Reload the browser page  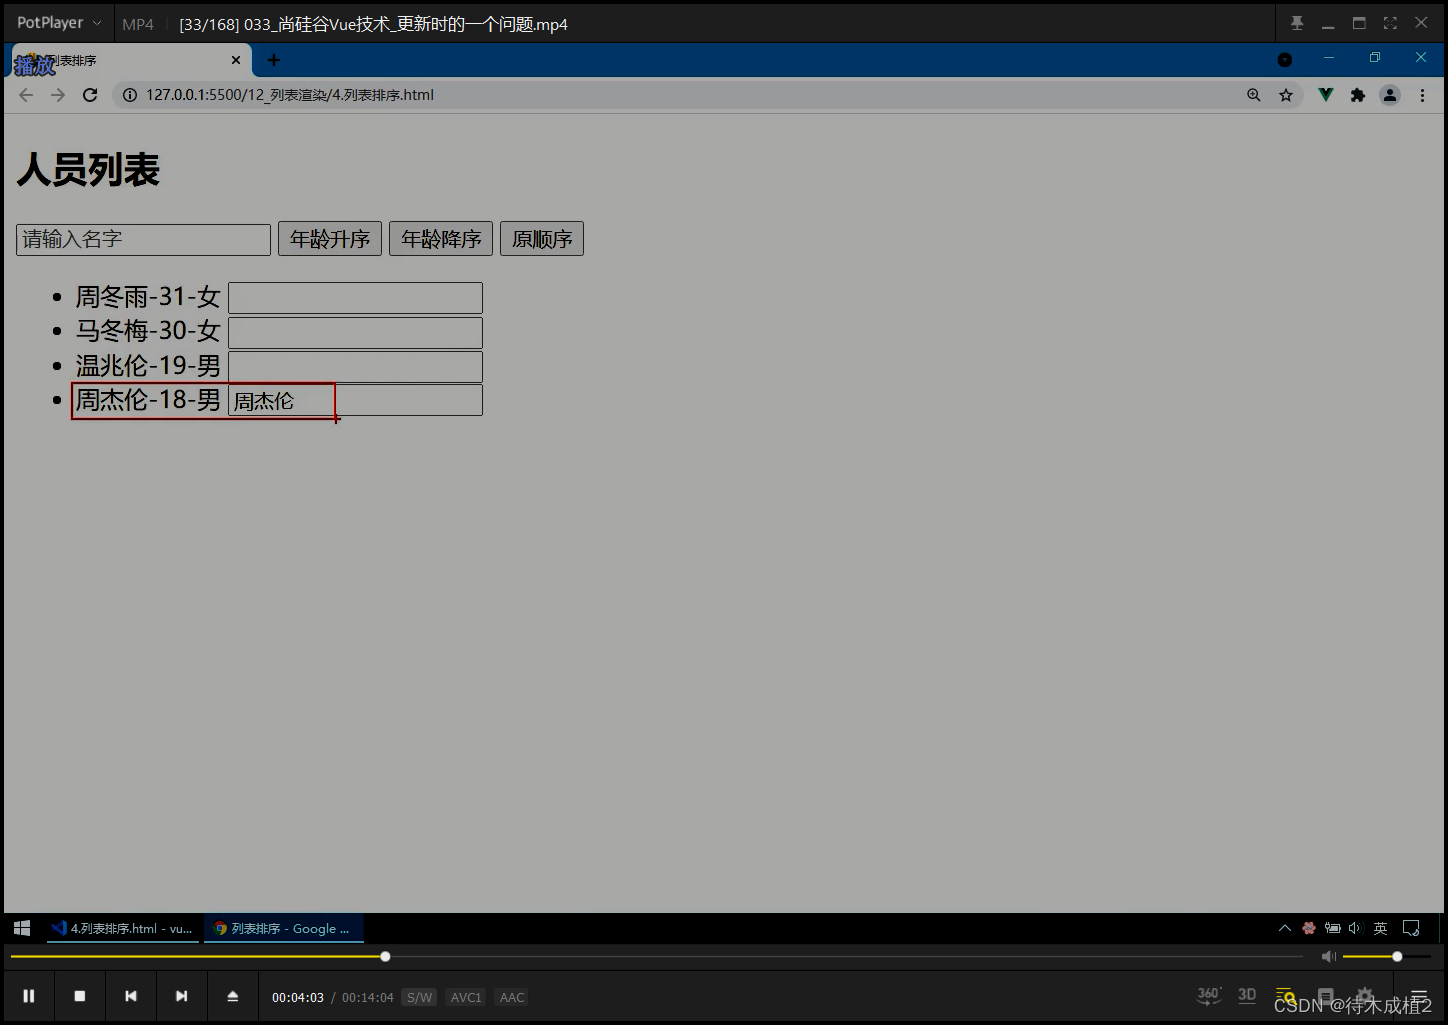[90, 95]
